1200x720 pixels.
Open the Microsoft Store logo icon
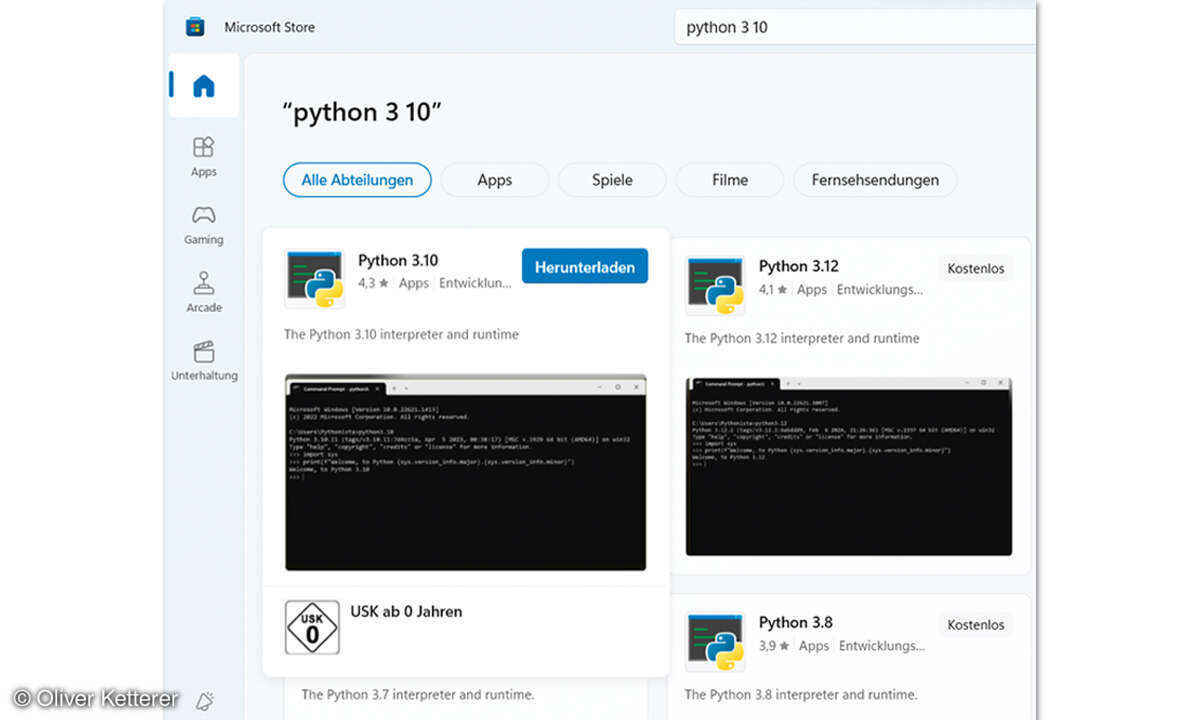(x=195, y=27)
